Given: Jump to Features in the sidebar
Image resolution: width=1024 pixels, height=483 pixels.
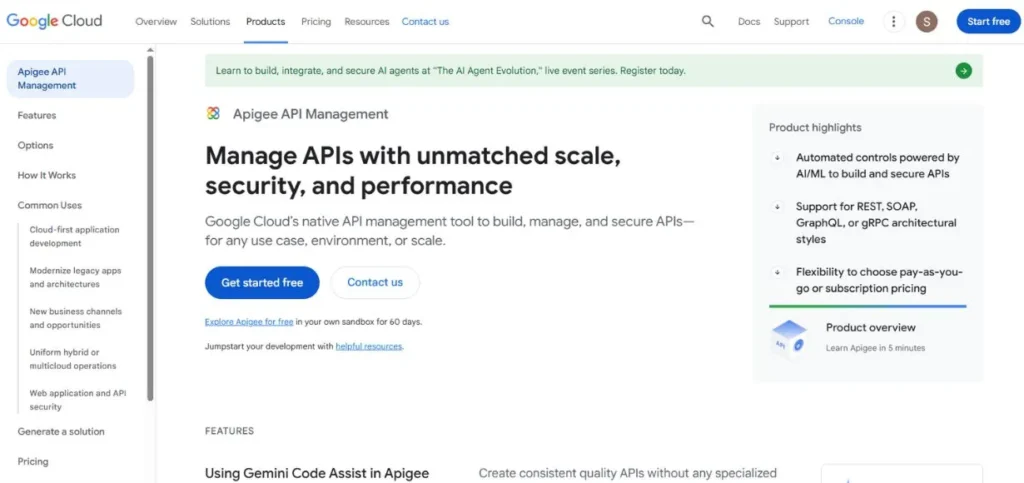Looking at the screenshot, I should point(37,116).
